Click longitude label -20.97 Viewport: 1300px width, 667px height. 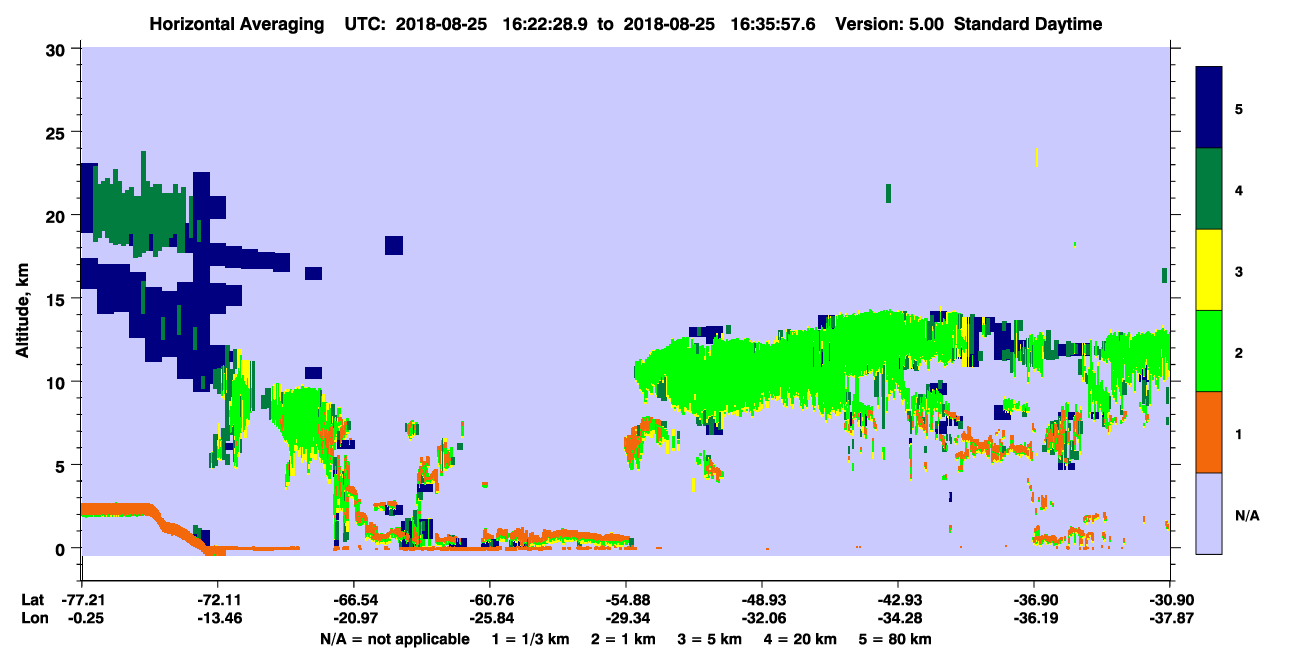pyautogui.click(x=353, y=618)
